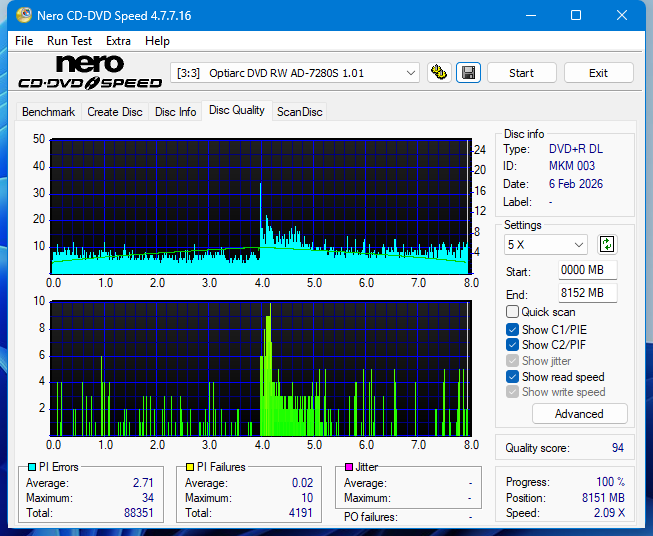Switch to the Disc Info tab

pyautogui.click(x=175, y=112)
